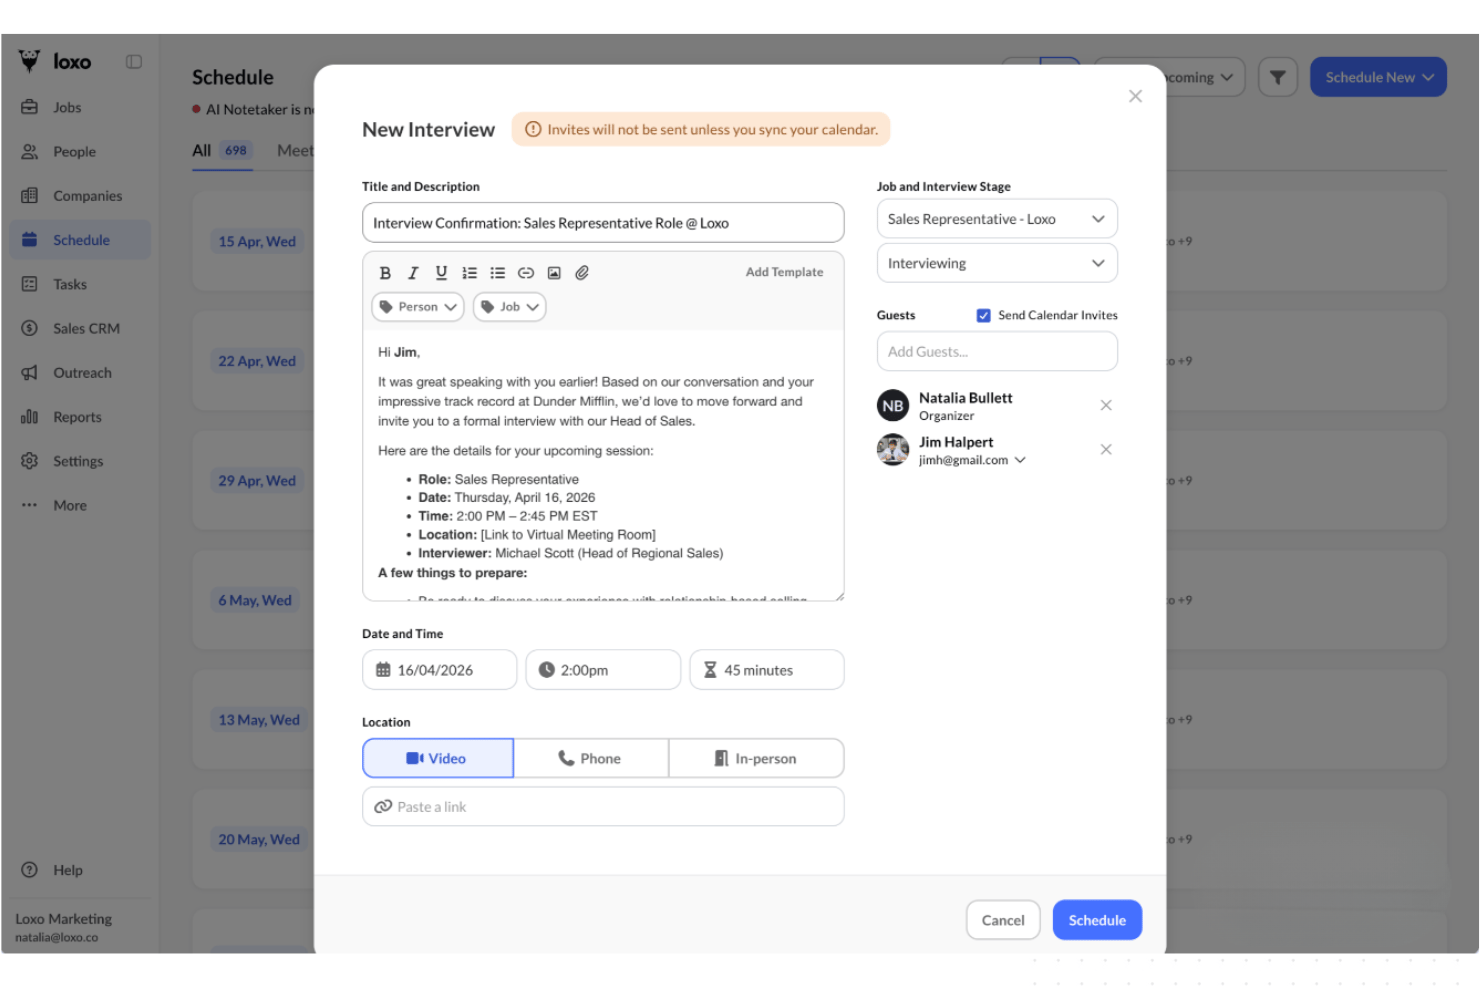
Task: Attach a file with paperclip icon
Action: coord(582,272)
